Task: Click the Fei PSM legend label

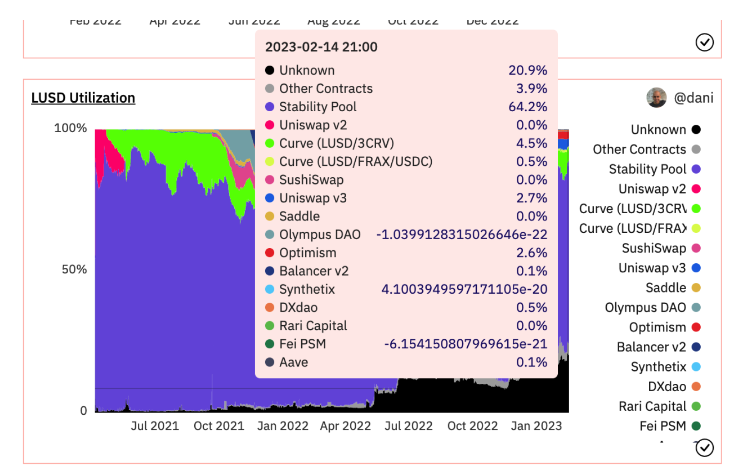Action: (x=662, y=426)
